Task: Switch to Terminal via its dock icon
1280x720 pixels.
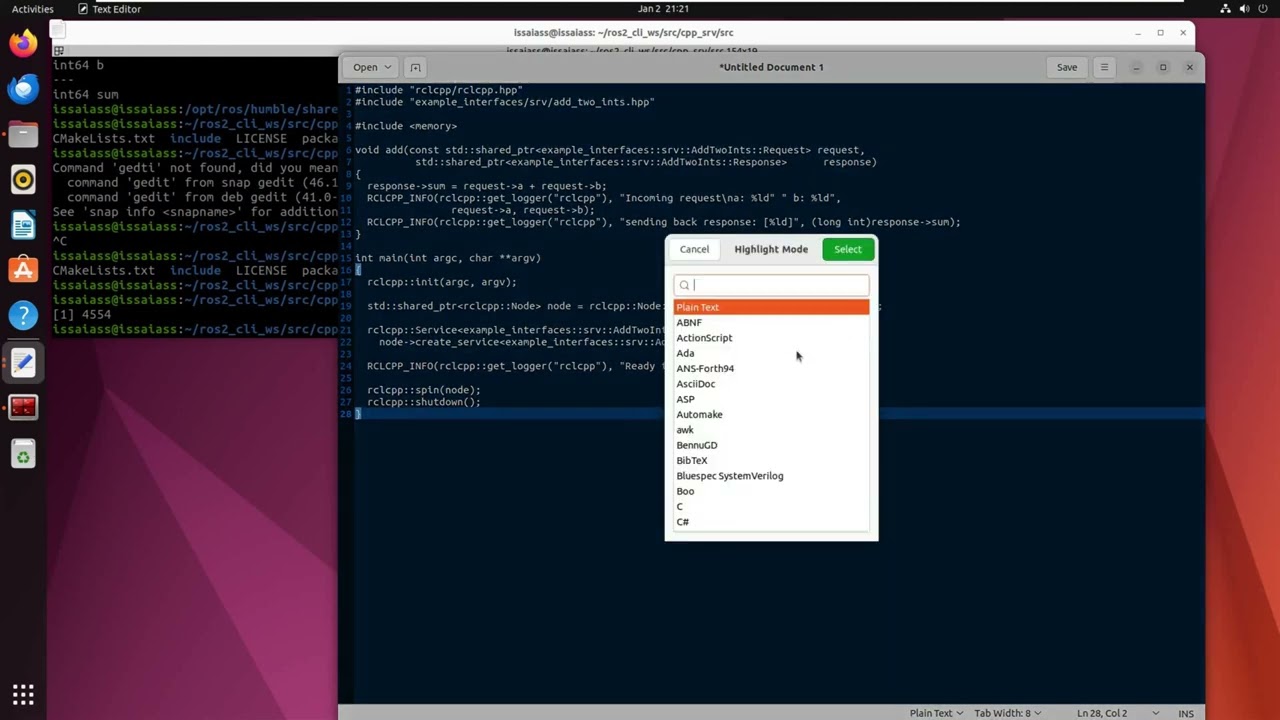Action: click(x=23, y=407)
